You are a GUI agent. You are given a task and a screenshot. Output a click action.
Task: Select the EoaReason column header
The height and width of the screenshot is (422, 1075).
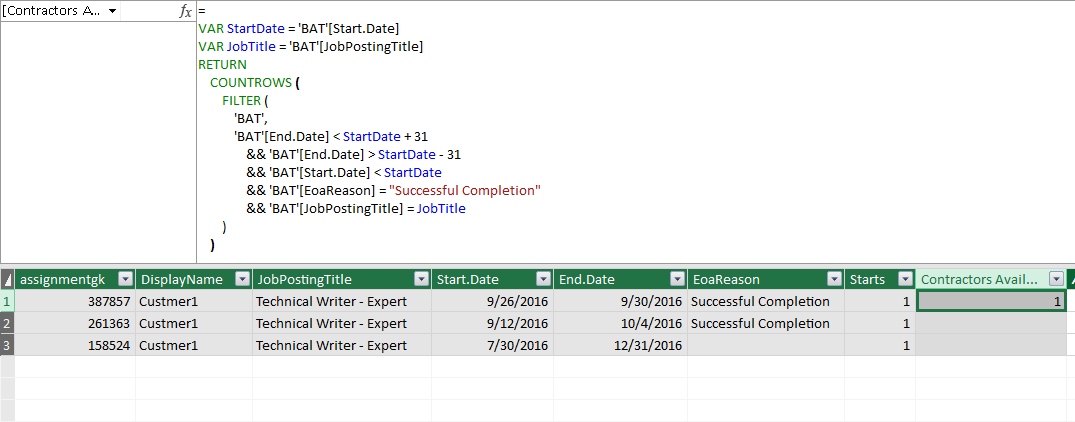pos(766,279)
